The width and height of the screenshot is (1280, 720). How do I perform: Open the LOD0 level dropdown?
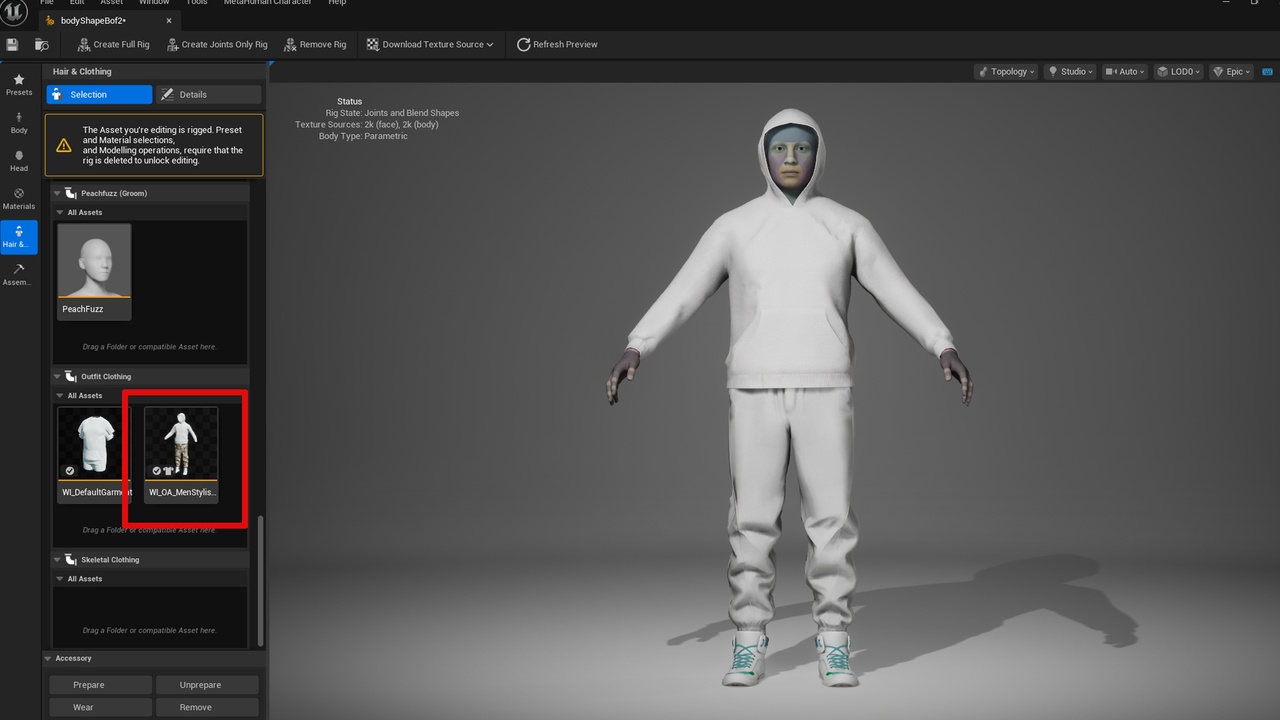1178,71
